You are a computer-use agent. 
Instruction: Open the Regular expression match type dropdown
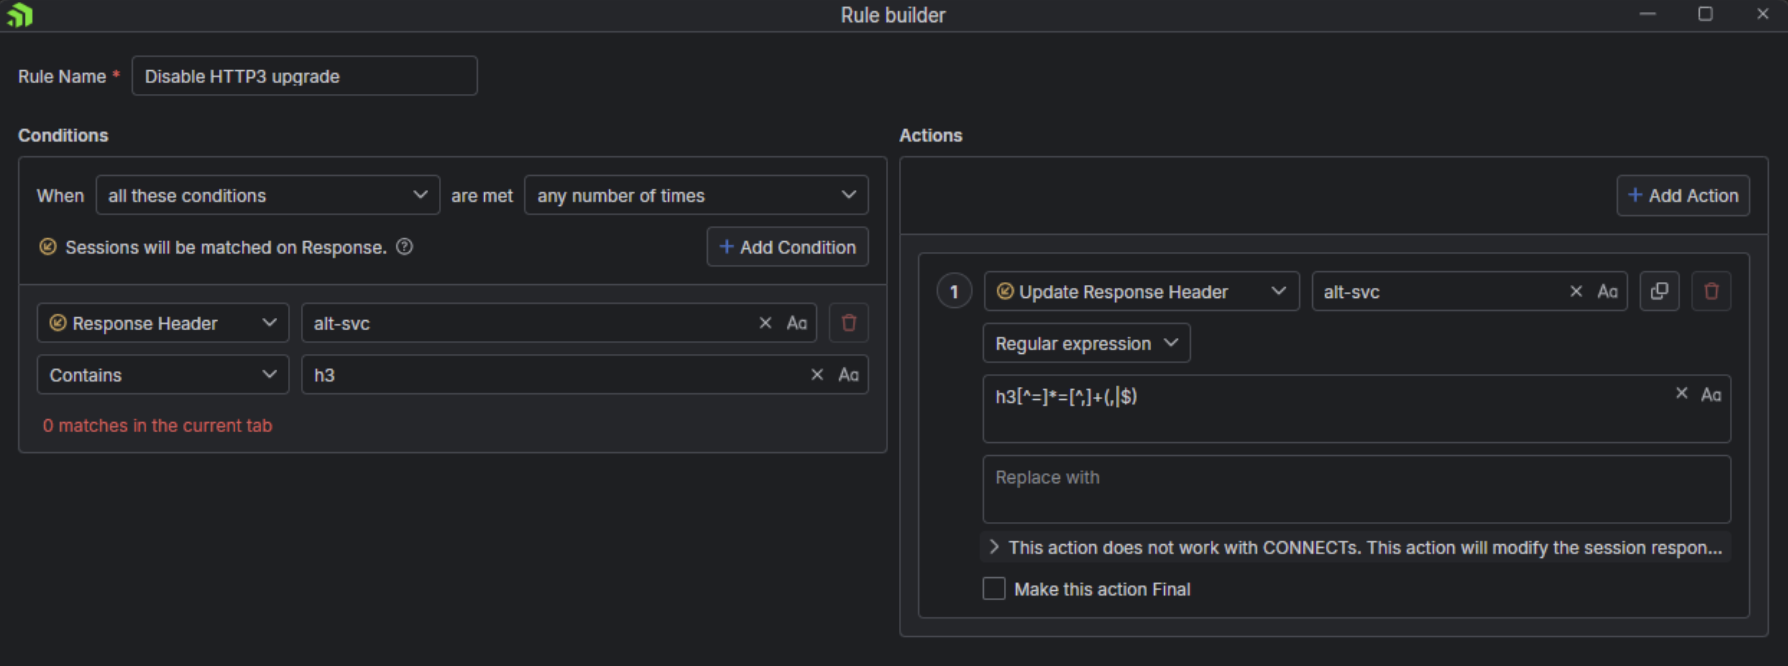[x=1086, y=343]
